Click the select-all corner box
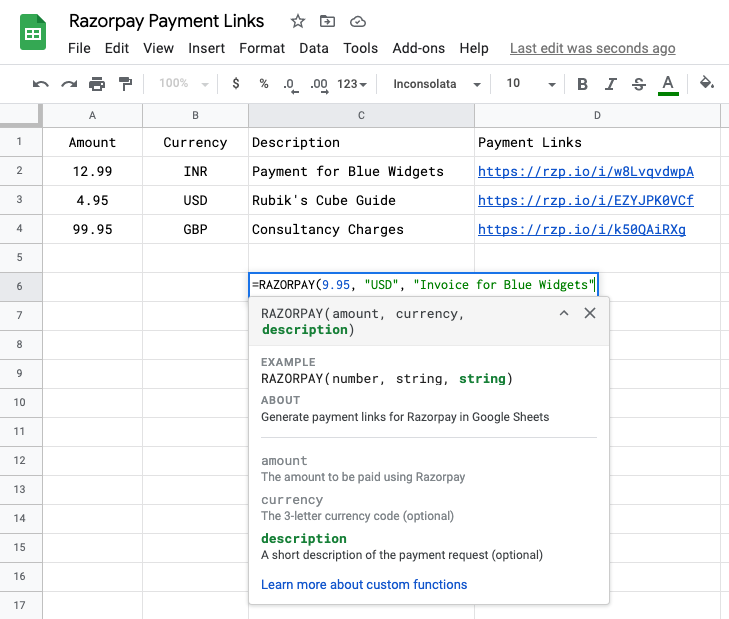Image resolution: width=729 pixels, height=619 pixels. pos(20,114)
